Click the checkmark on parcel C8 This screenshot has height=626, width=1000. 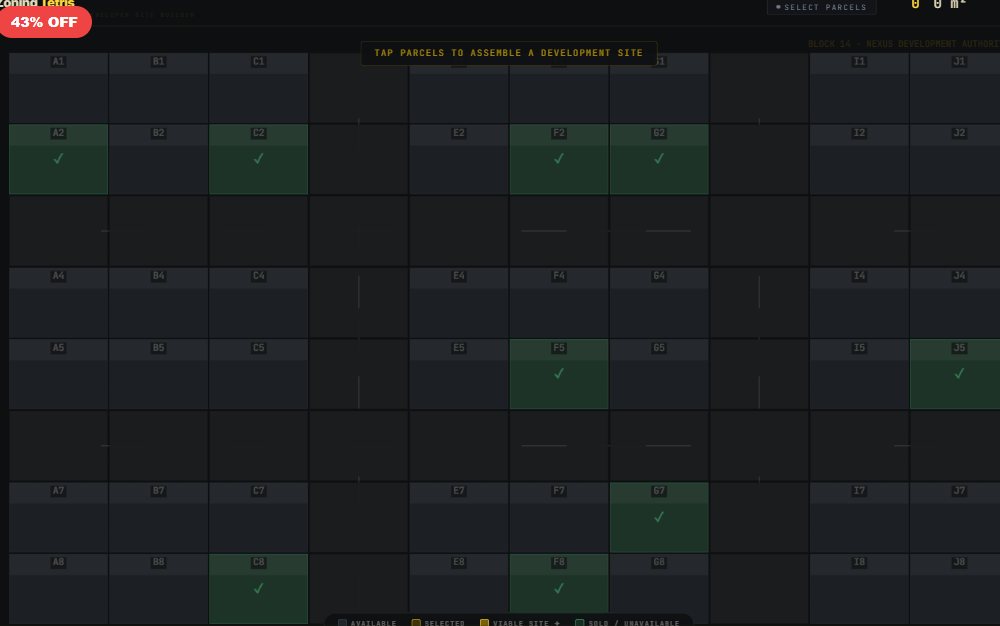pyautogui.click(x=258, y=590)
